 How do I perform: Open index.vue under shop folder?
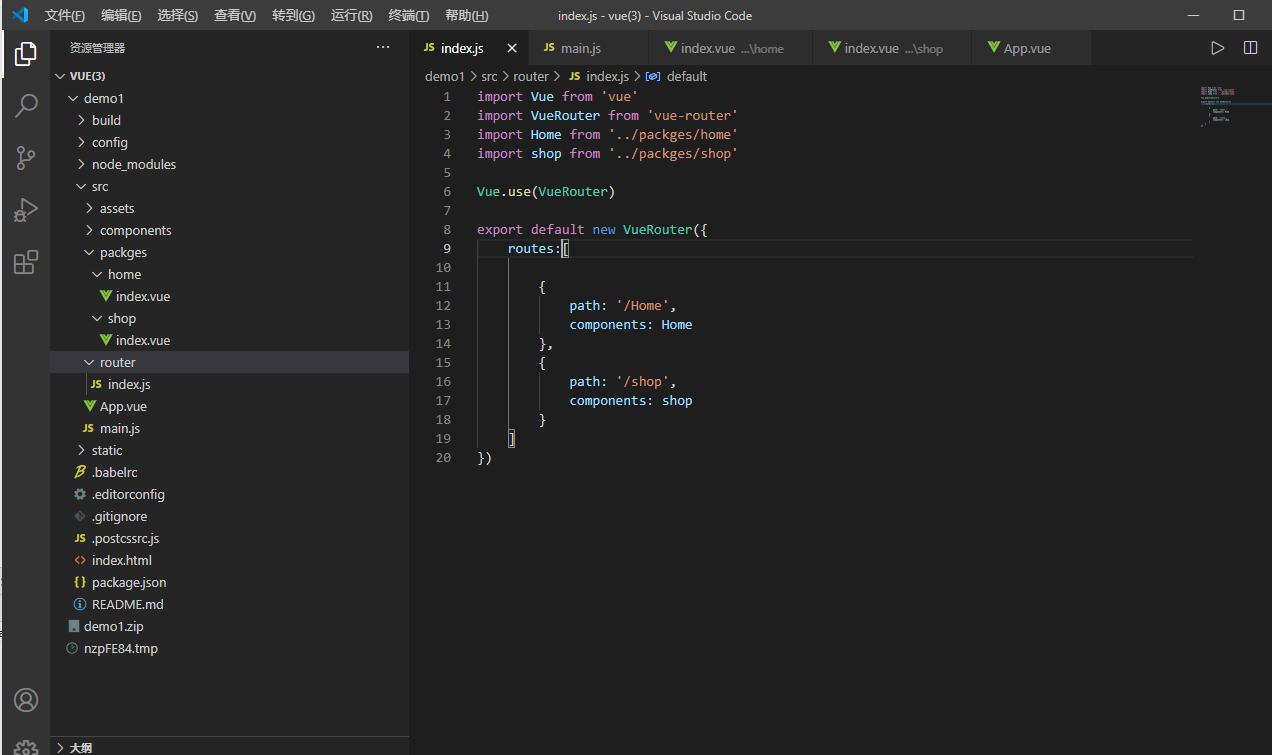229,340
